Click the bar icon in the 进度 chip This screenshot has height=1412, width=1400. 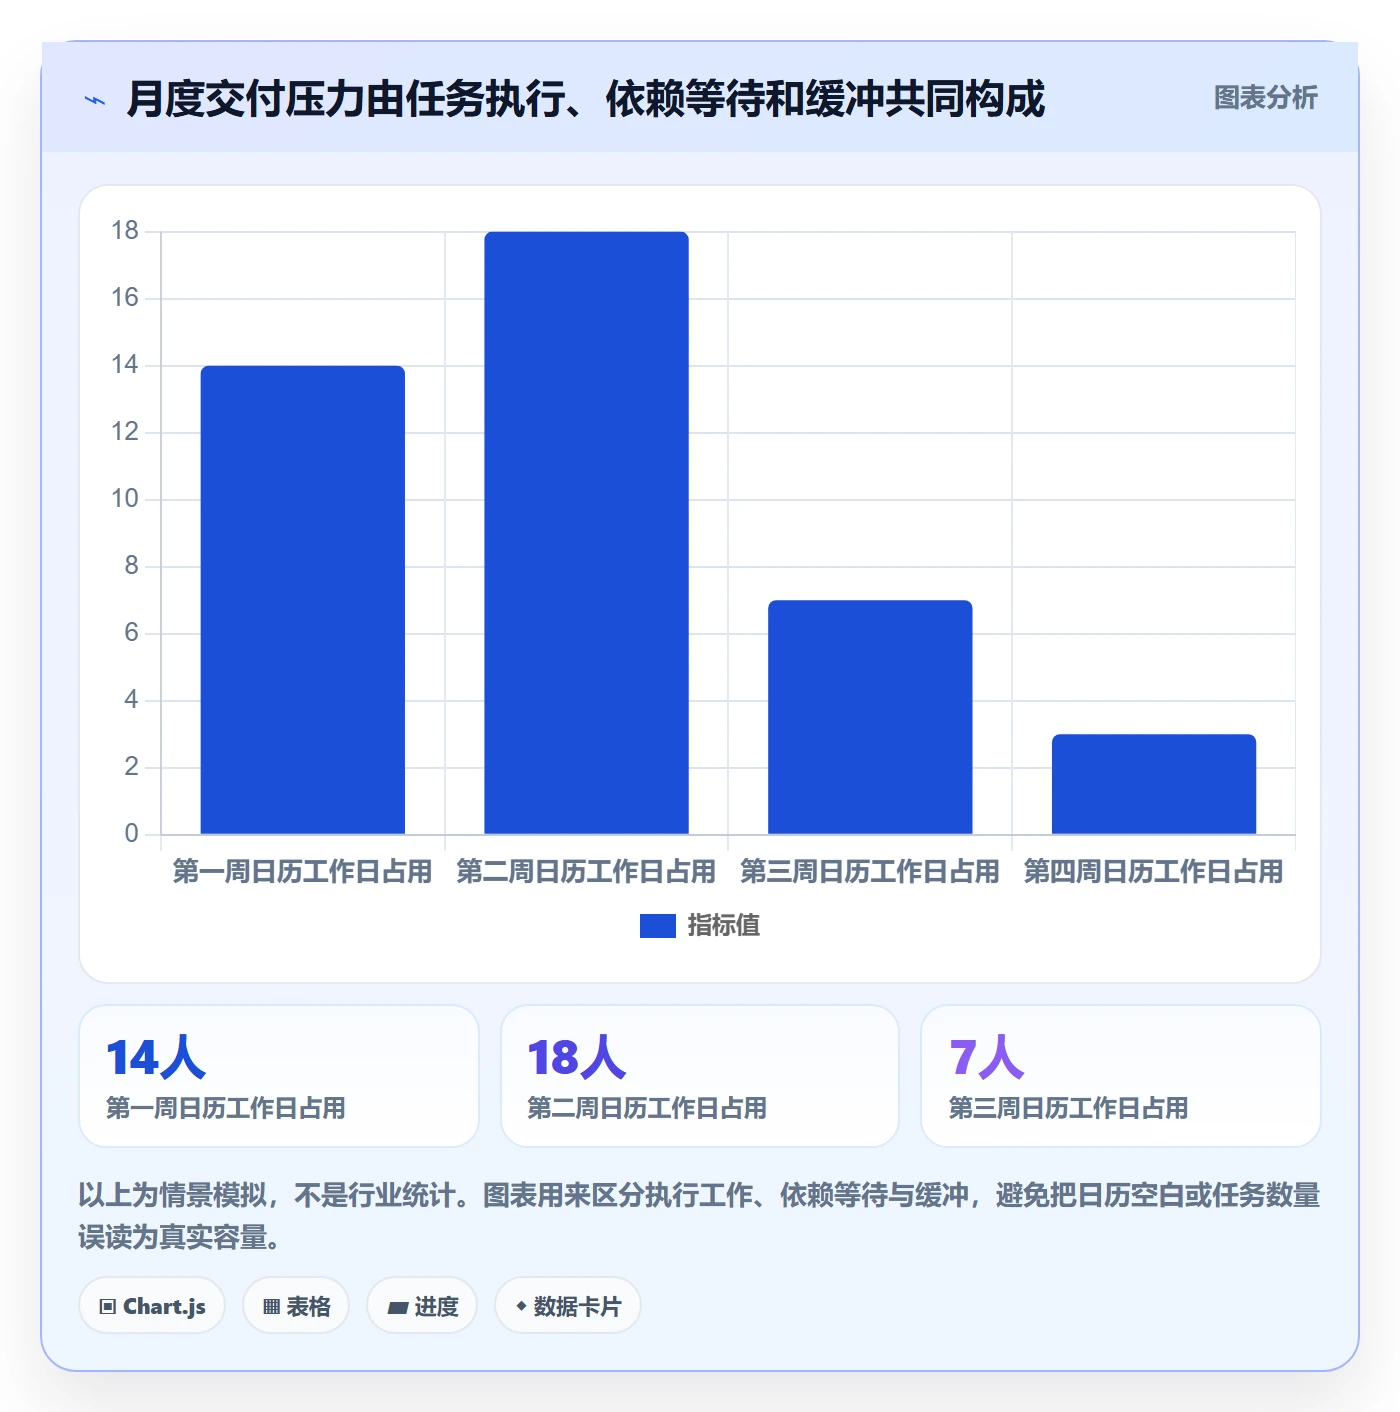pyautogui.click(x=397, y=1307)
